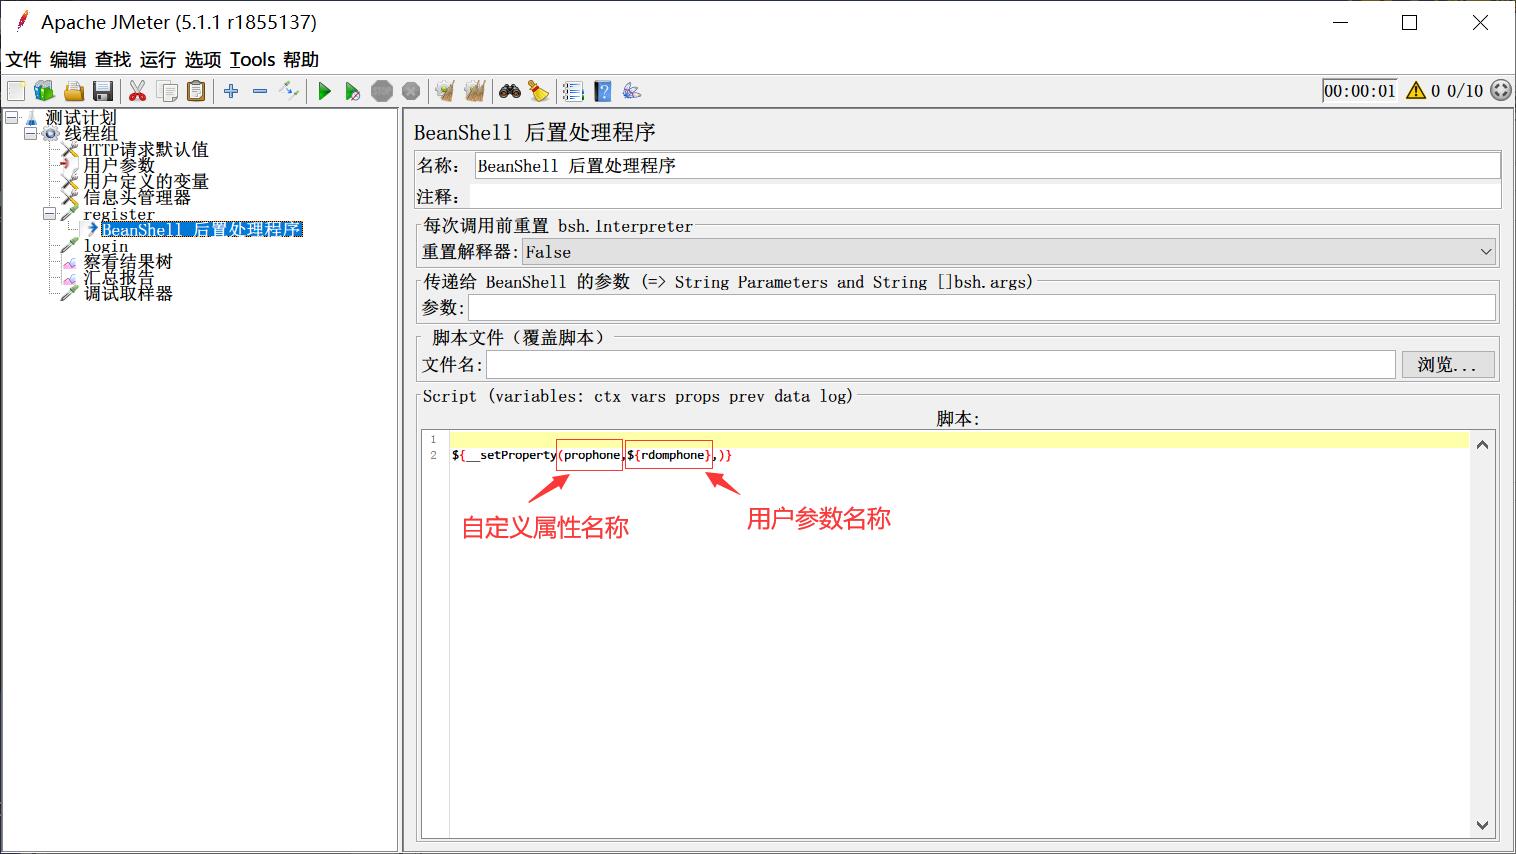Viewport: 1516px width, 854px height.
Task: Click the Clear All broom icon
Action: point(475,92)
